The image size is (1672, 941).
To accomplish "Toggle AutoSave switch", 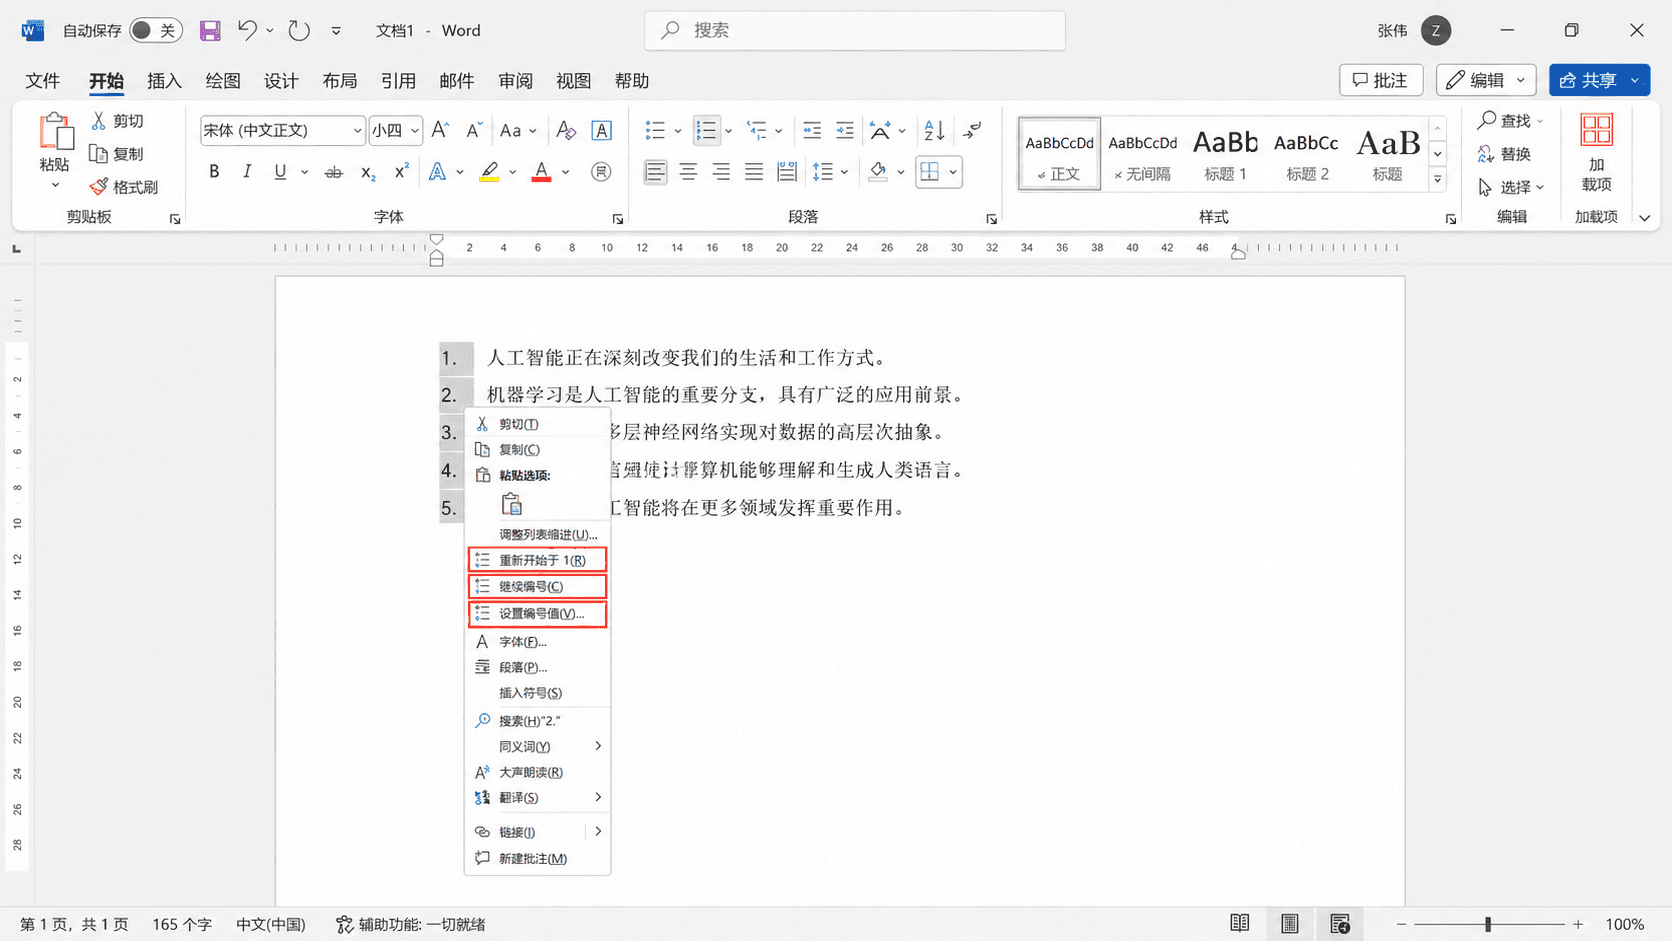I will tap(155, 31).
